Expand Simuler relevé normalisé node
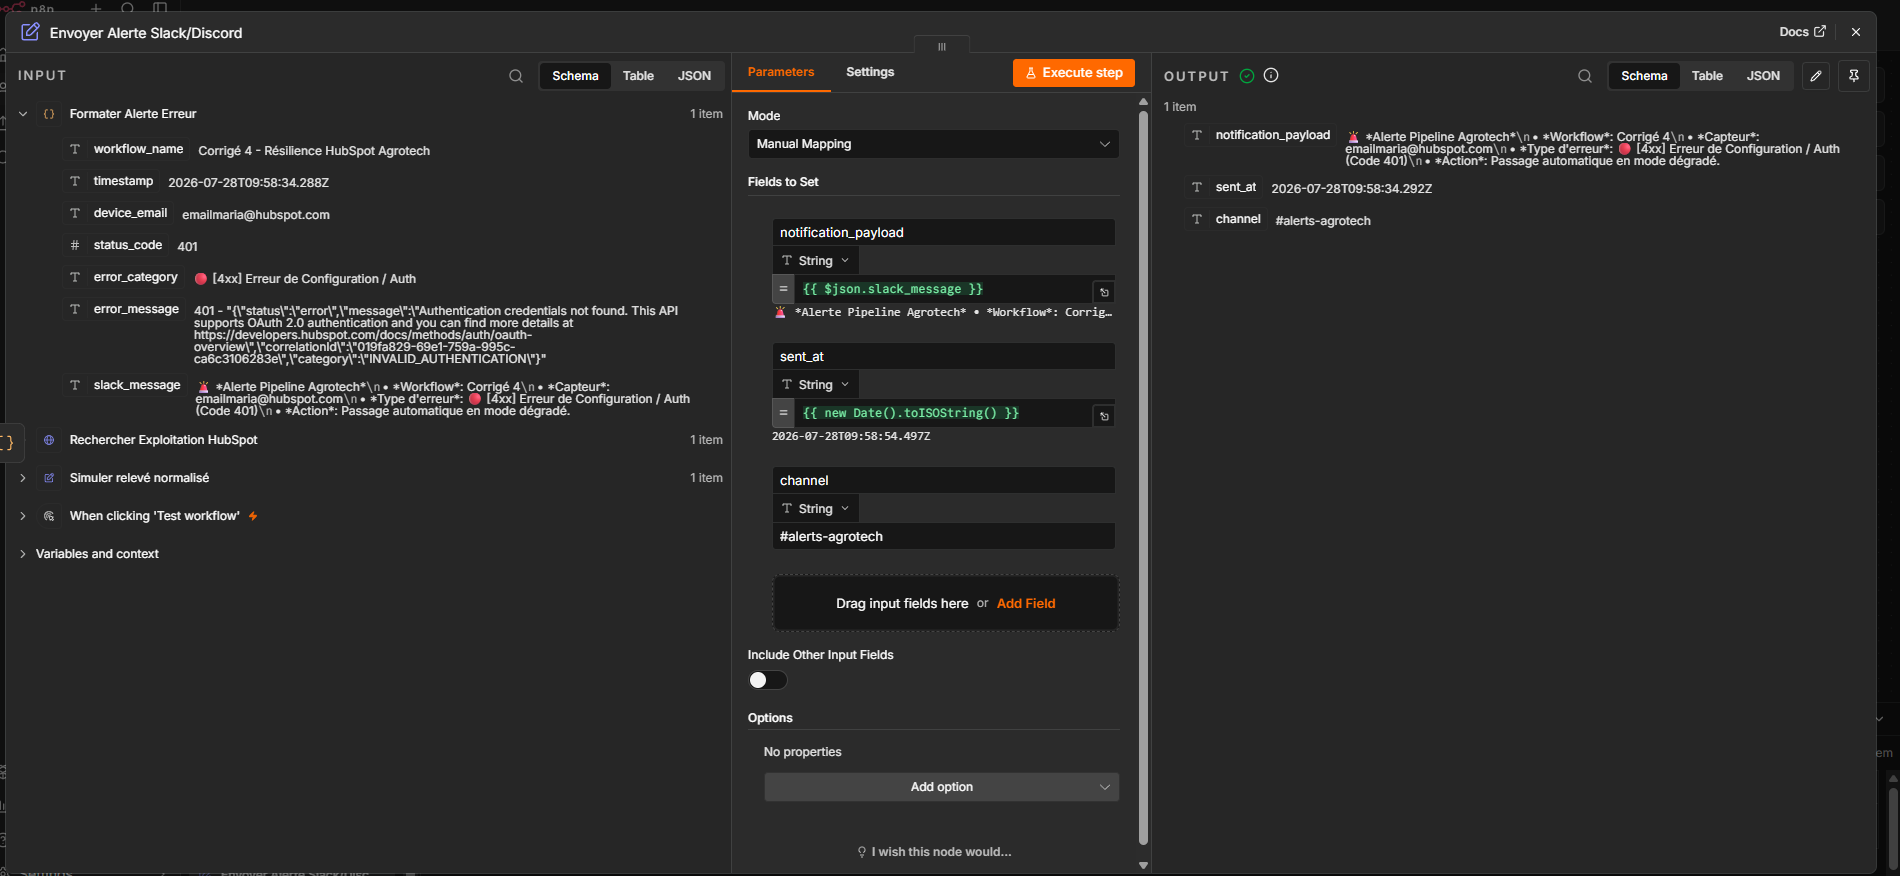This screenshot has width=1900, height=876. (23, 478)
